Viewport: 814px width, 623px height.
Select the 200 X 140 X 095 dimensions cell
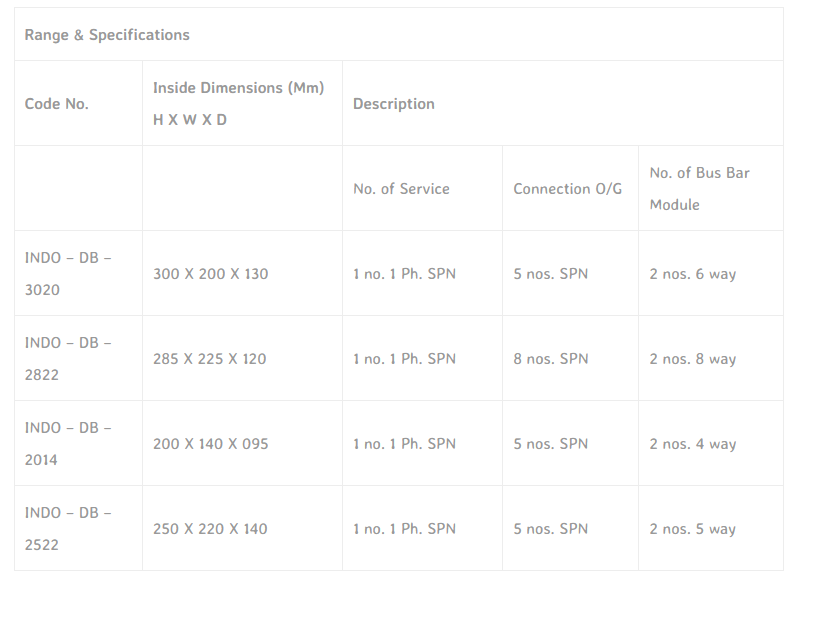(x=211, y=444)
